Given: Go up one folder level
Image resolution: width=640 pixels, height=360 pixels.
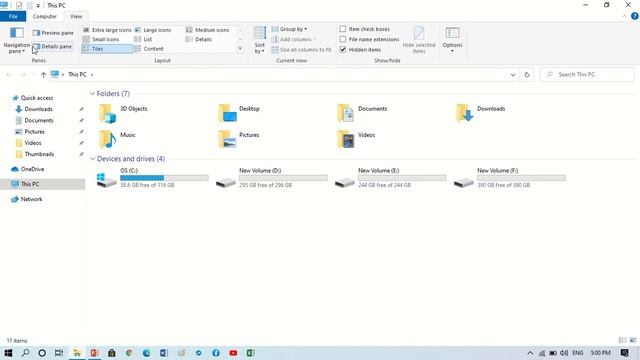Looking at the screenshot, I should [43, 75].
